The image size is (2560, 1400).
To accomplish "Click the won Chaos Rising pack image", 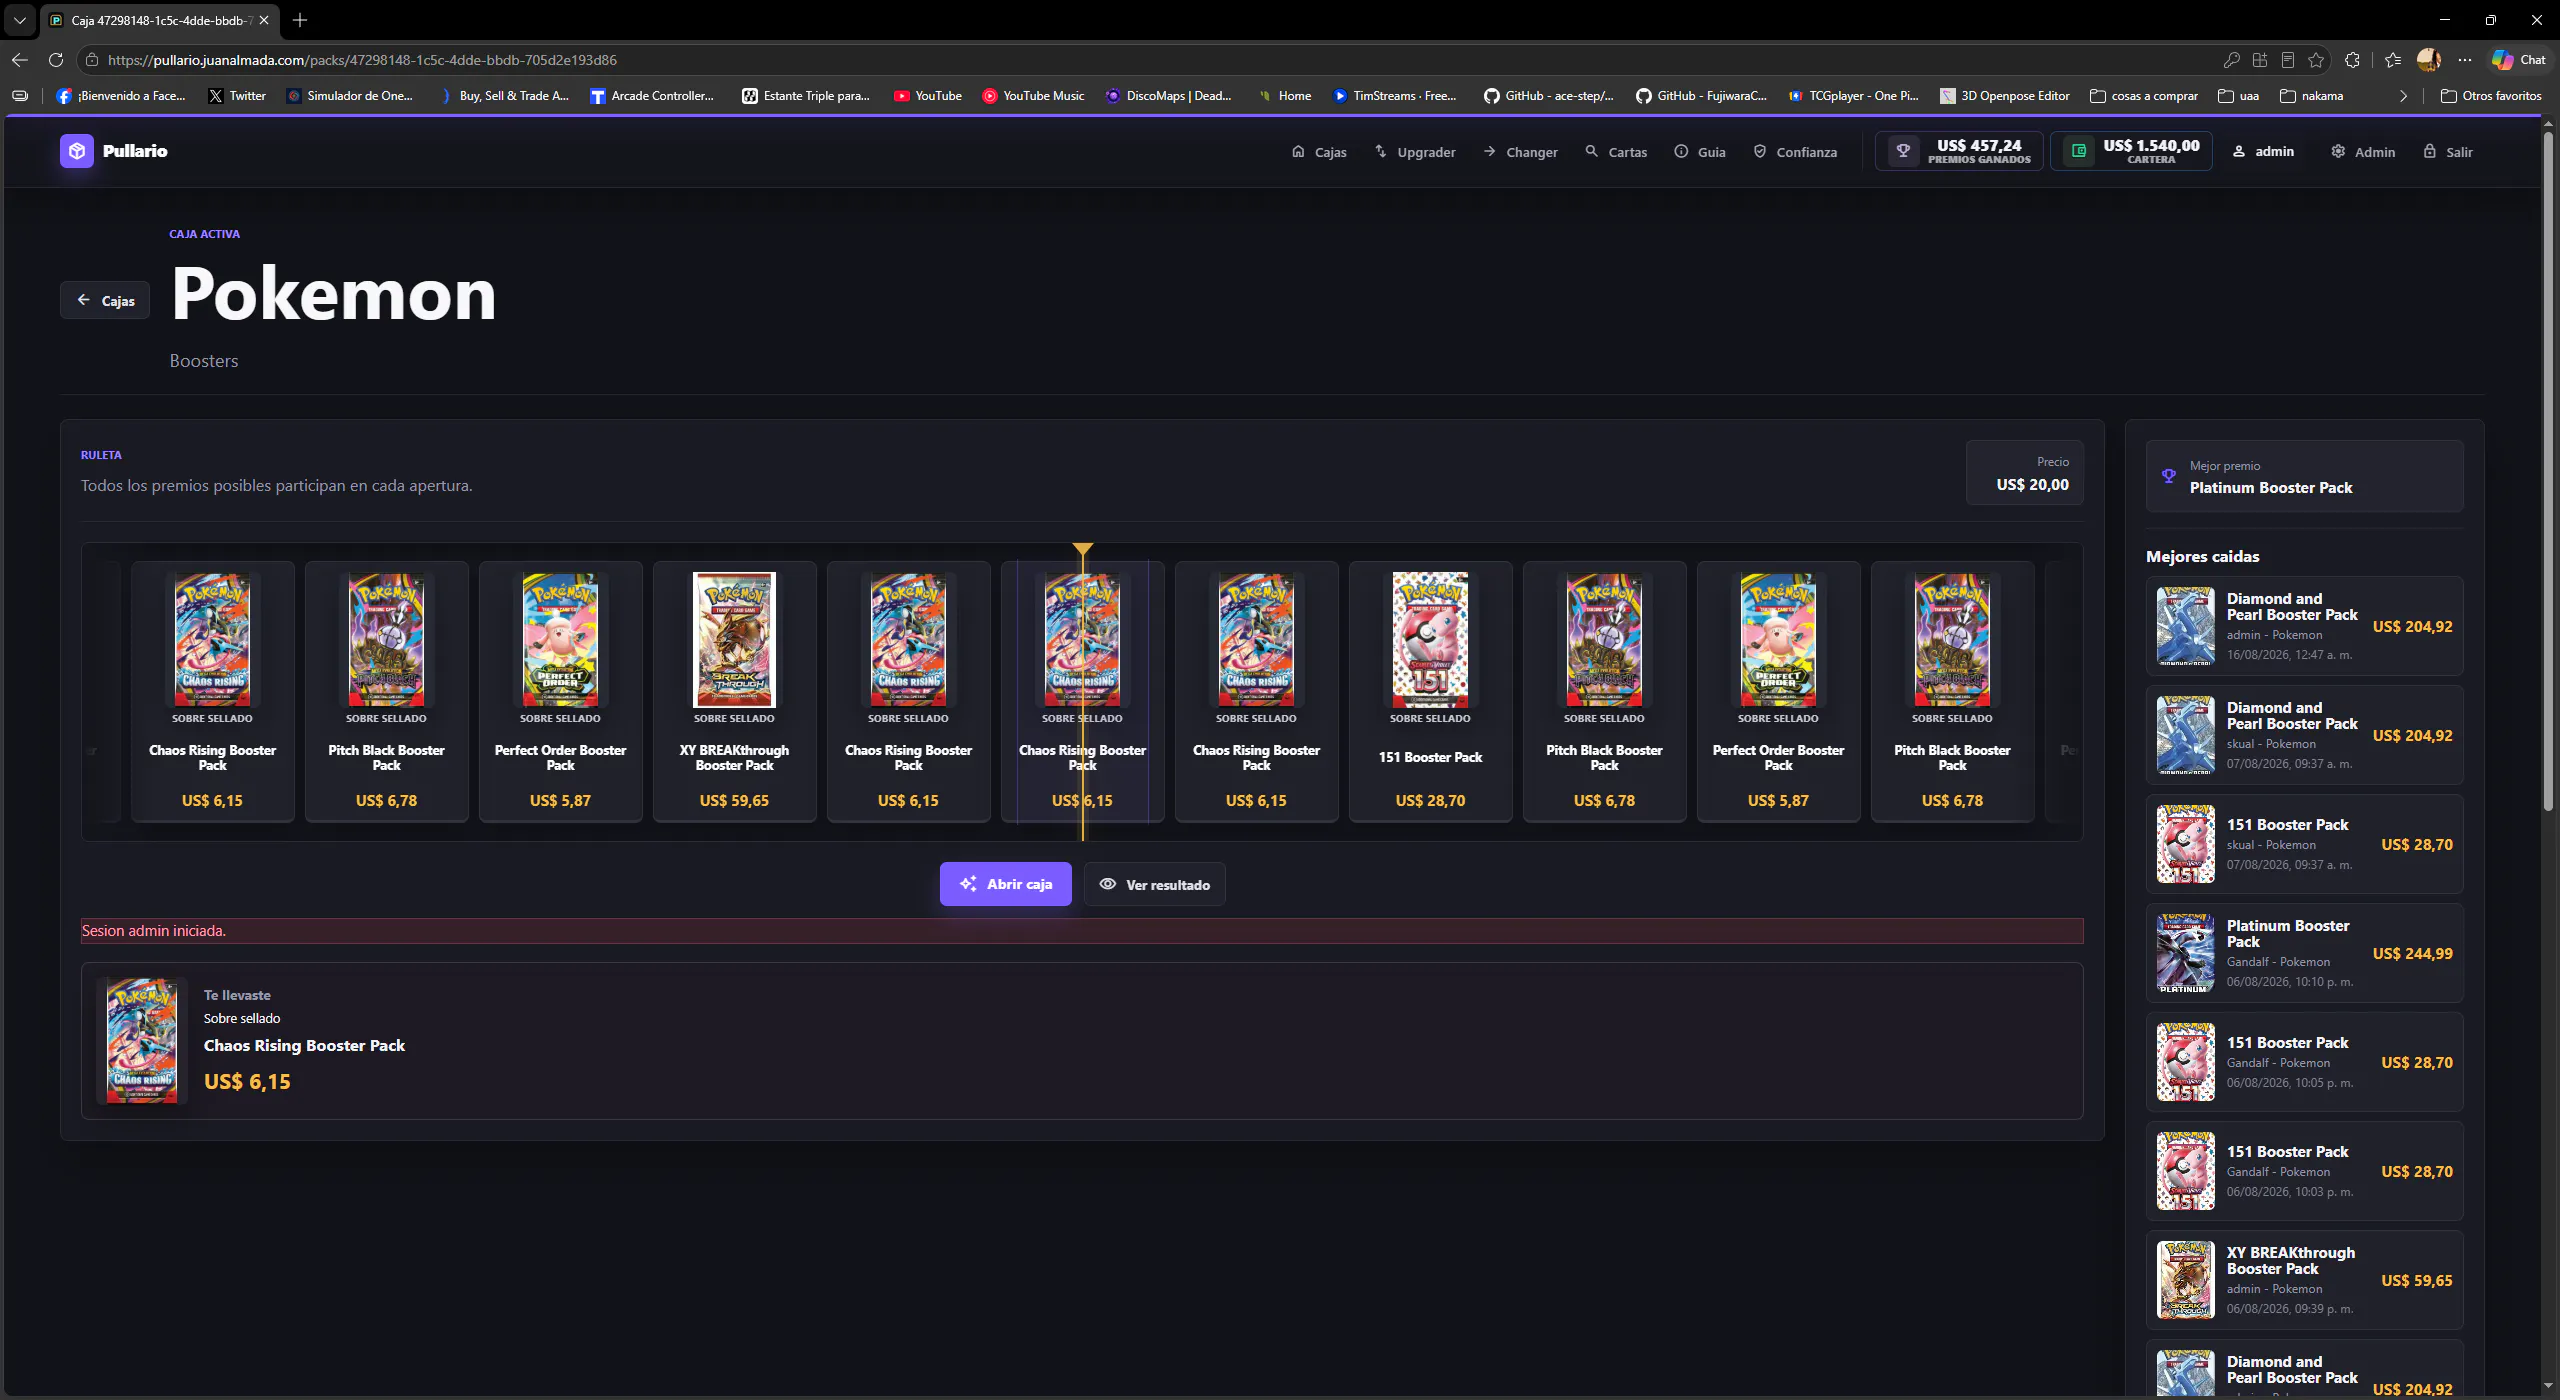I will pyautogui.click(x=142, y=1041).
